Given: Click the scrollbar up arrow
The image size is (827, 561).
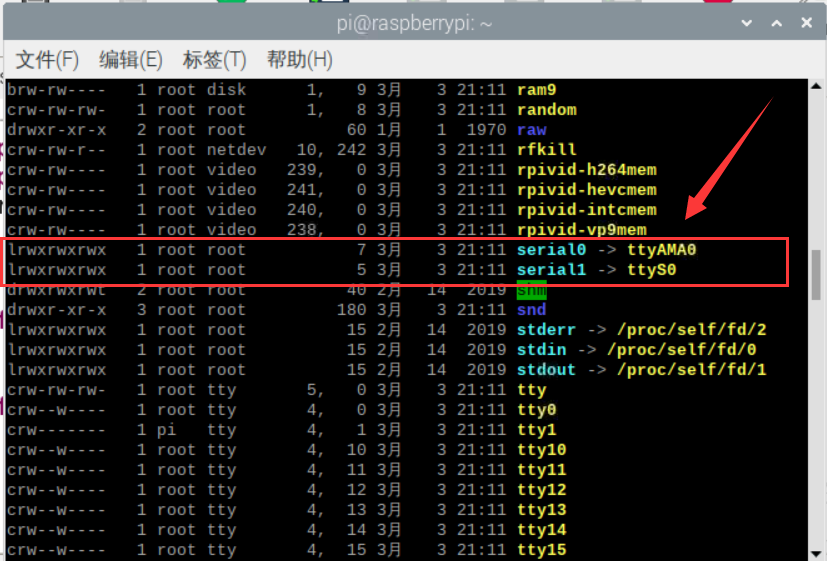Looking at the screenshot, I should [x=816, y=86].
